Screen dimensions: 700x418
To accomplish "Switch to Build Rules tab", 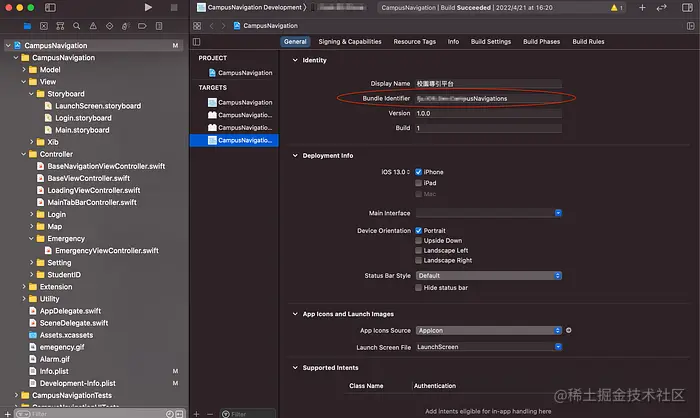I will pyautogui.click(x=588, y=42).
